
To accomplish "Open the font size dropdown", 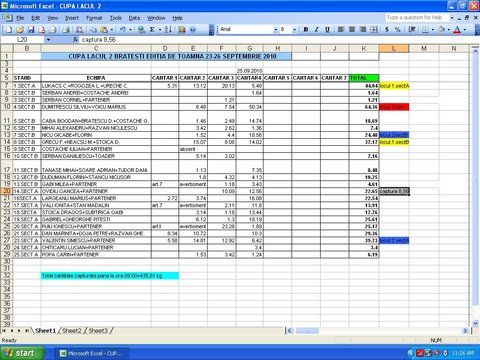I will [x=294, y=30].
